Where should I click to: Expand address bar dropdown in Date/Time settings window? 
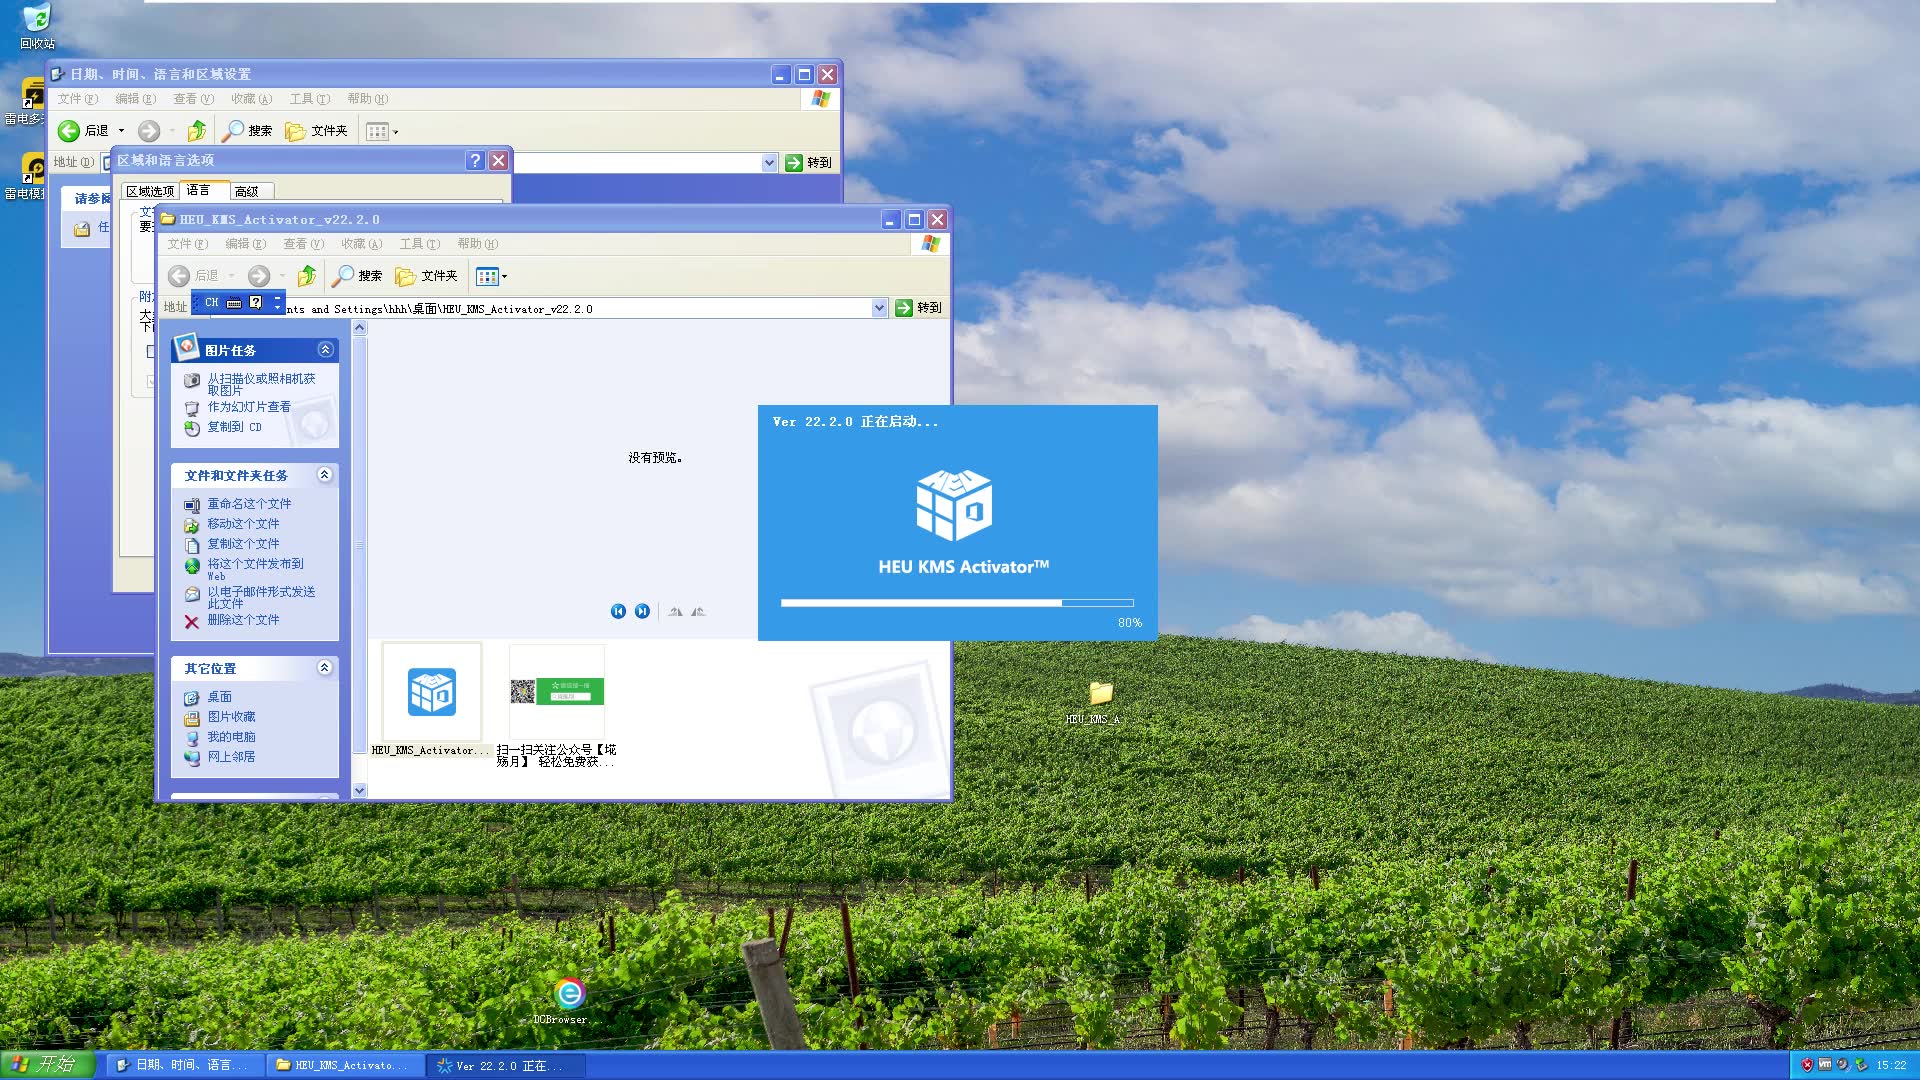pyautogui.click(x=769, y=163)
